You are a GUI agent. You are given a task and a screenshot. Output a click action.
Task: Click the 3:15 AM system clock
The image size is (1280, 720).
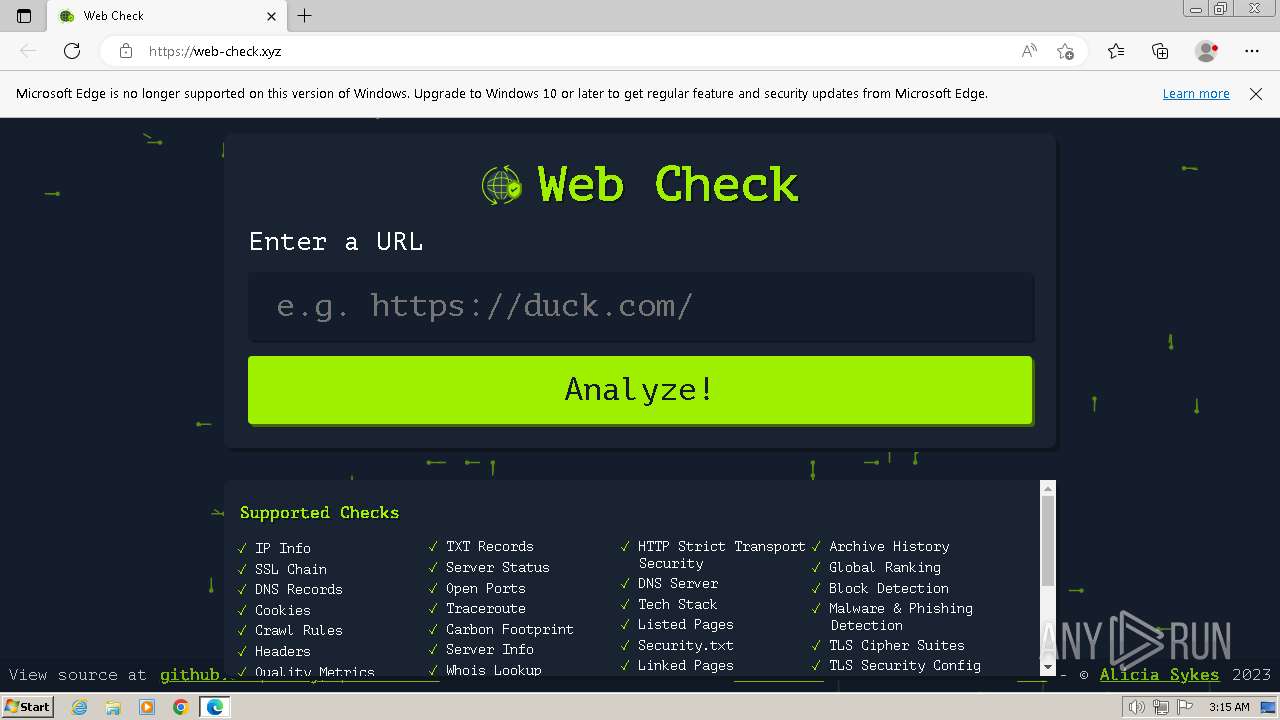[1229, 707]
